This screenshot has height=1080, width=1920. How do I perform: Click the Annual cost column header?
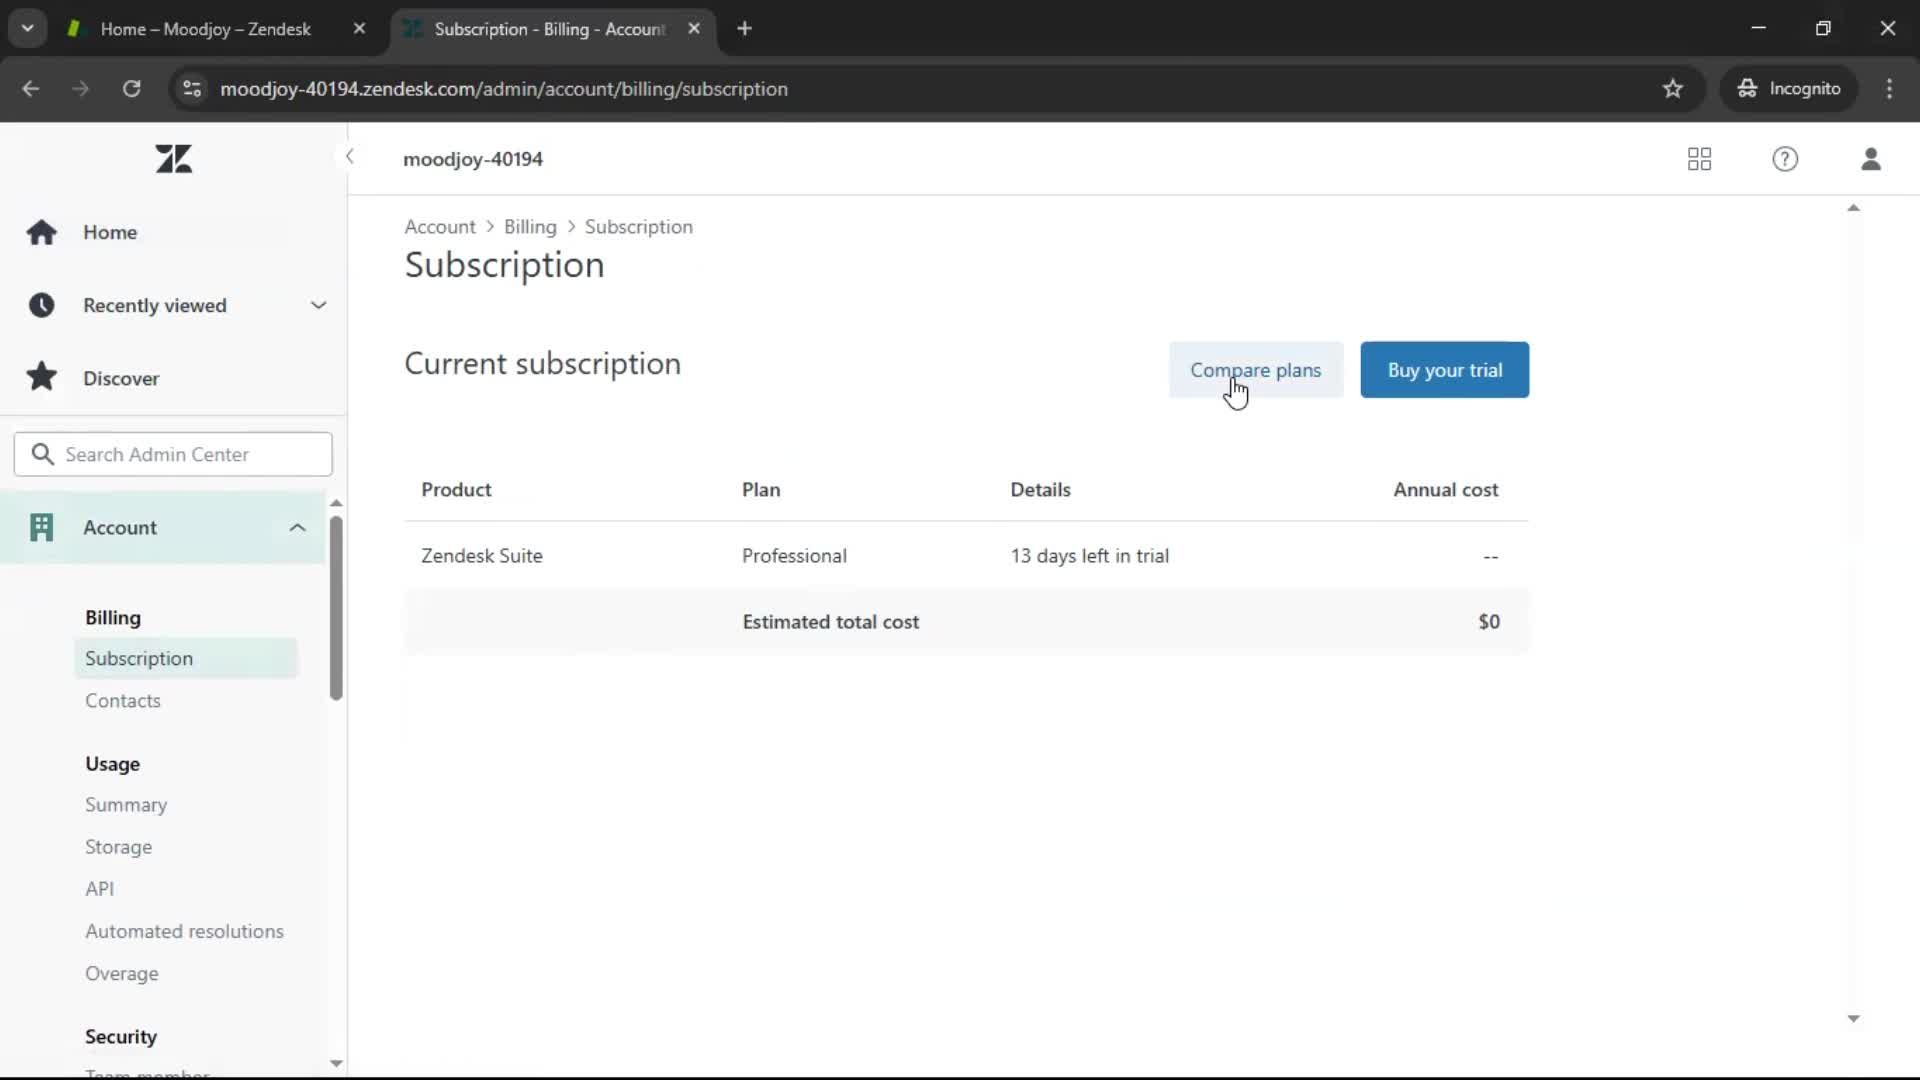pos(1445,489)
